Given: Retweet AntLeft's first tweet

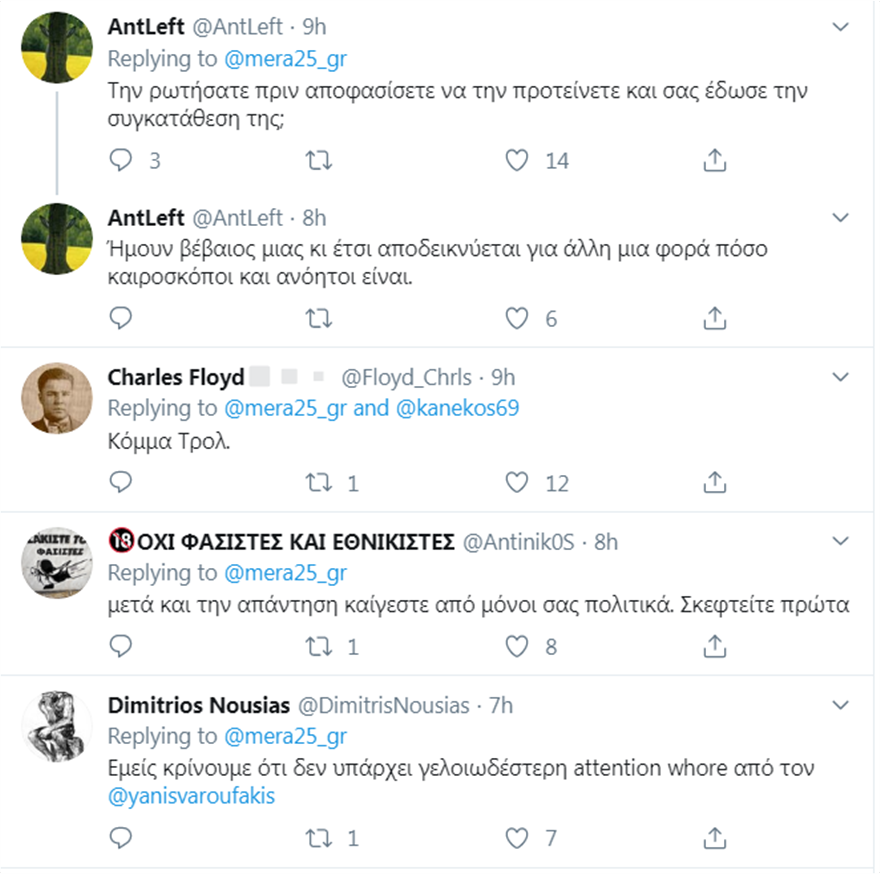Looking at the screenshot, I should pyautogui.click(x=317, y=159).
